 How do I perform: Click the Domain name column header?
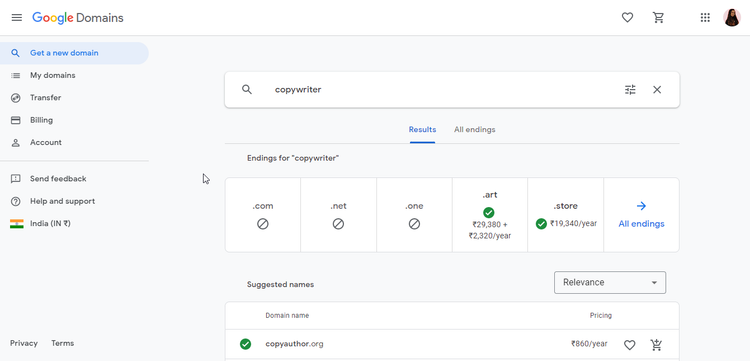(287, 316)
